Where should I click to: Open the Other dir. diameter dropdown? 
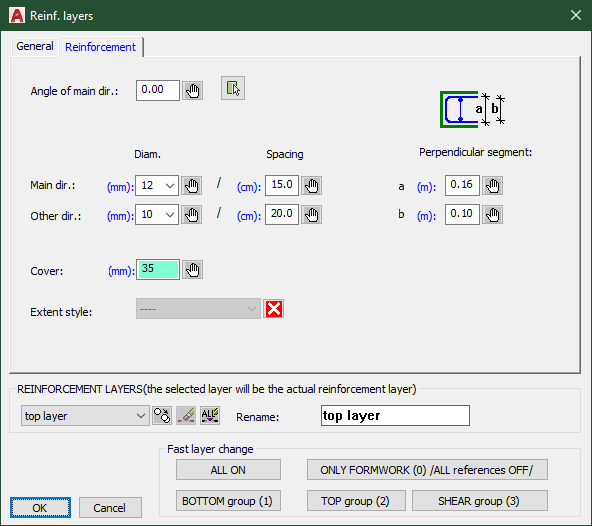click(x=157, y=215)
